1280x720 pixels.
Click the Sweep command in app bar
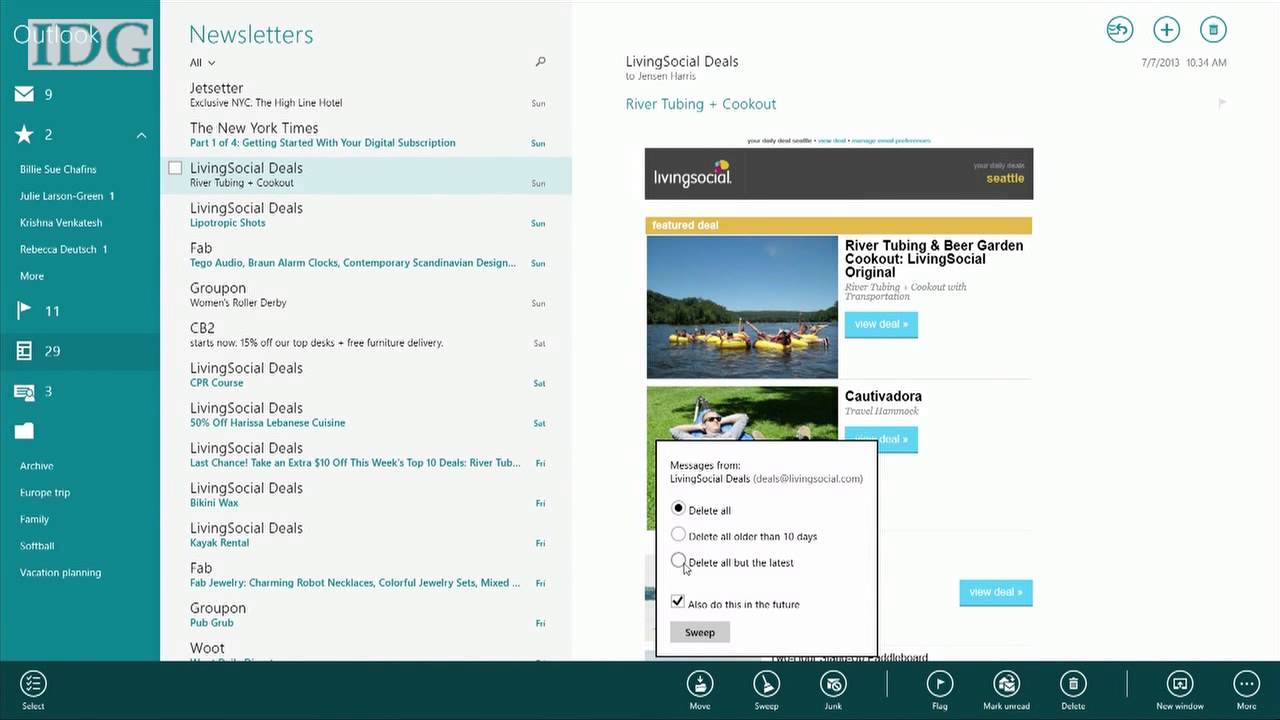point(766,690)
